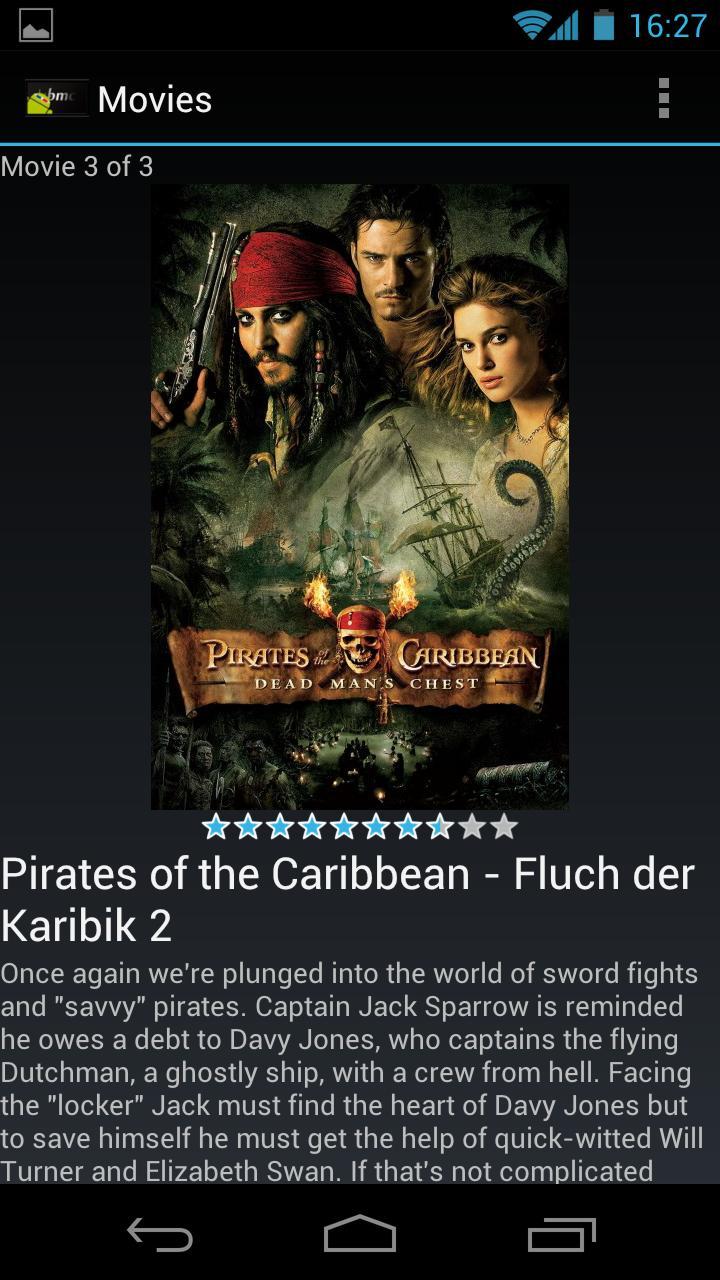Tap the Android back navigation icon
The width and height of the screenshot is (720, 1280).
(160, 1236)
